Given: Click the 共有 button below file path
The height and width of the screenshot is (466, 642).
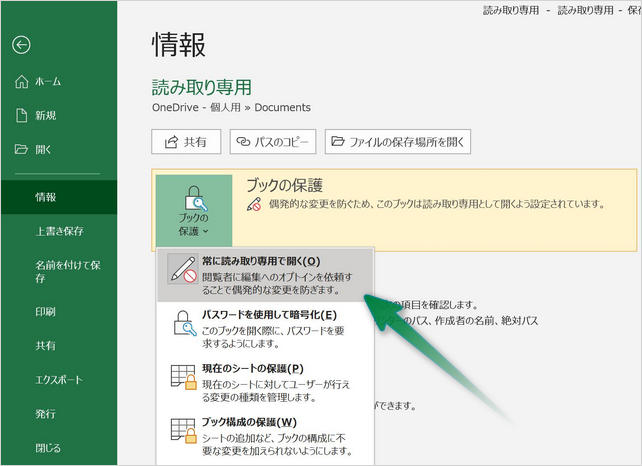Looking at the screenshot, I should 186,142.
